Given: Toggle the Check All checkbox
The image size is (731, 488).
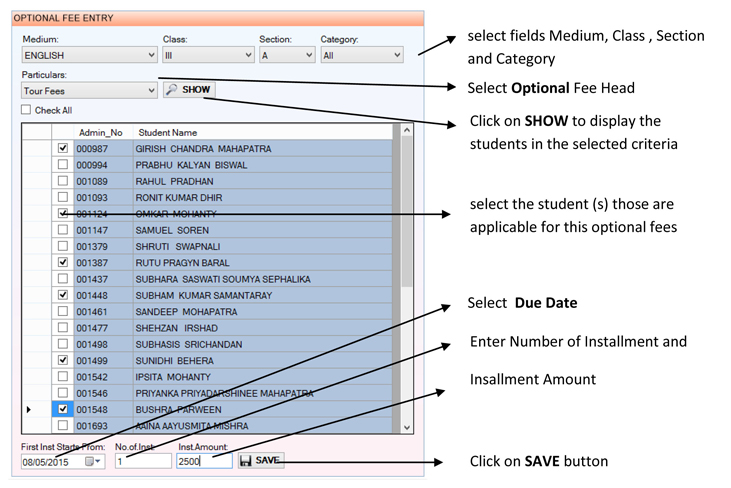Looking at the screenshot, I should pos(26,110).
